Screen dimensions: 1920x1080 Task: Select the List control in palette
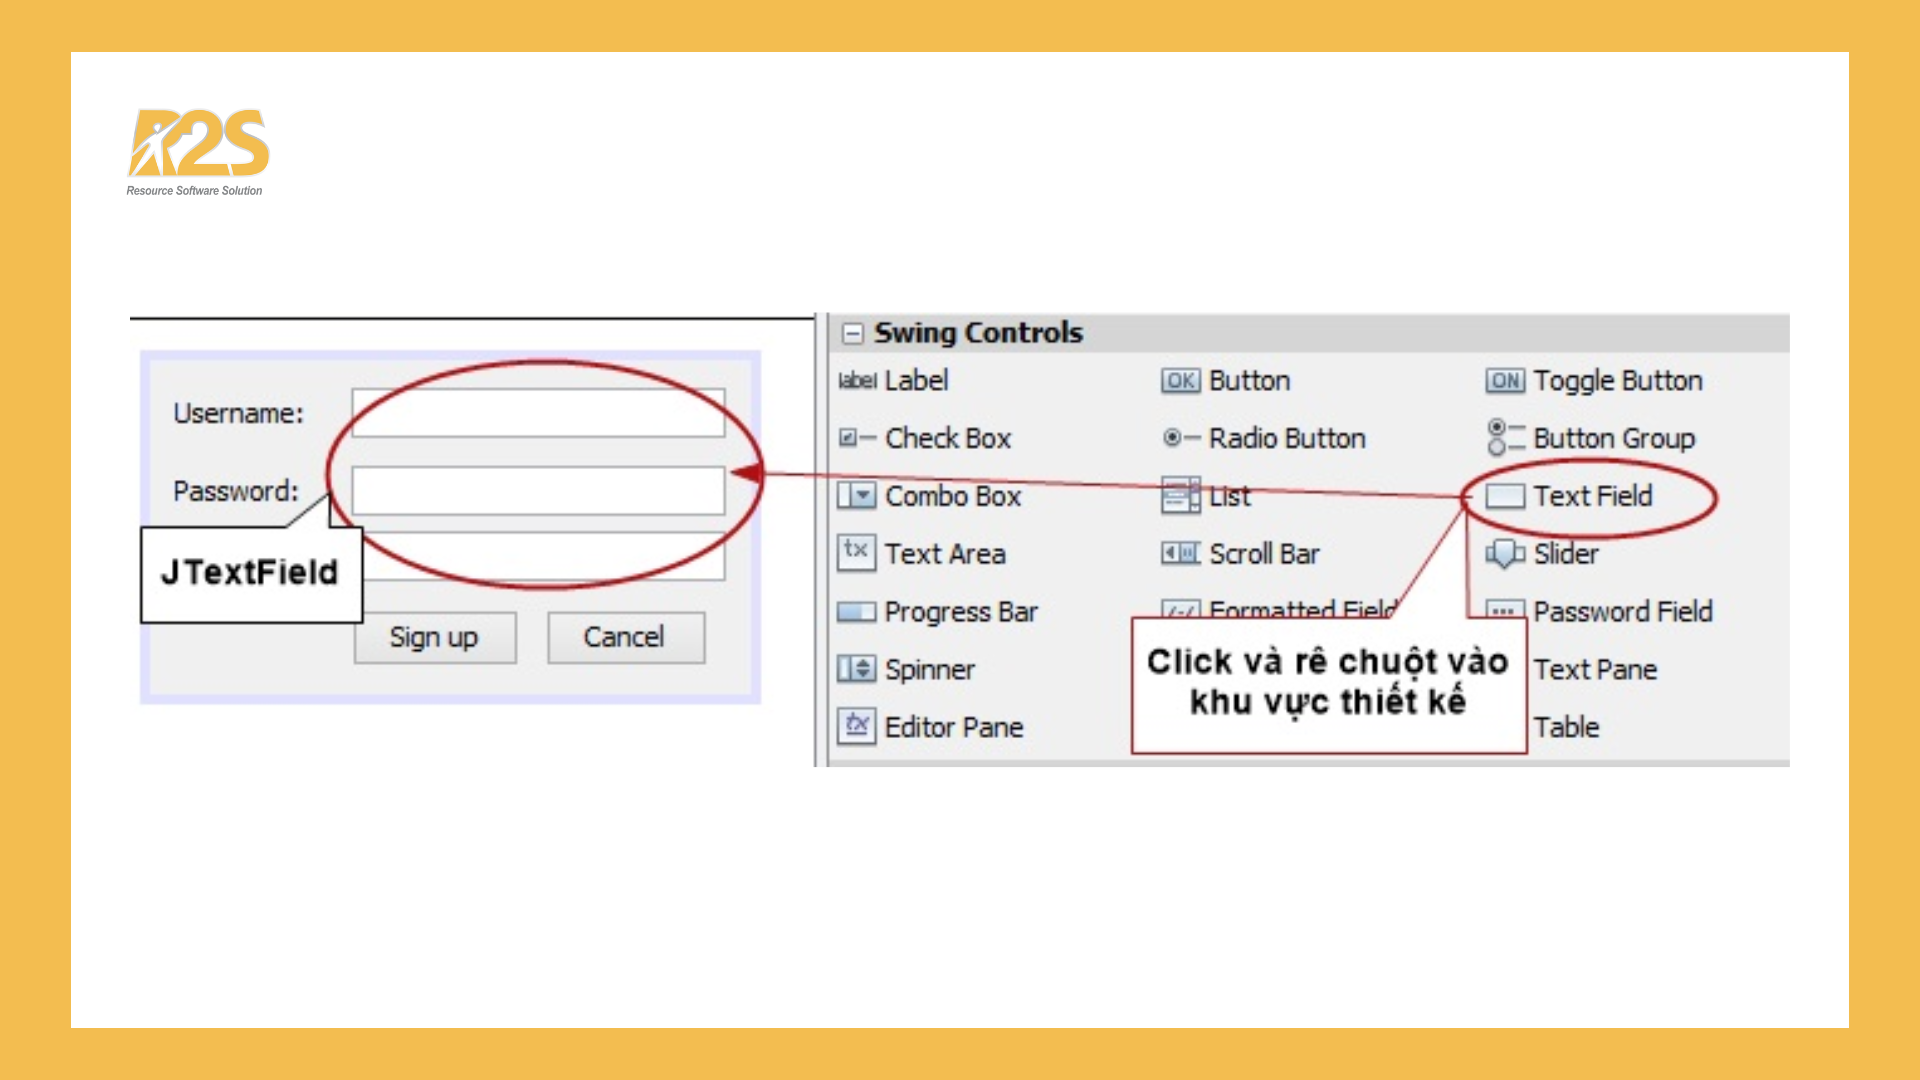(1228, 496)
